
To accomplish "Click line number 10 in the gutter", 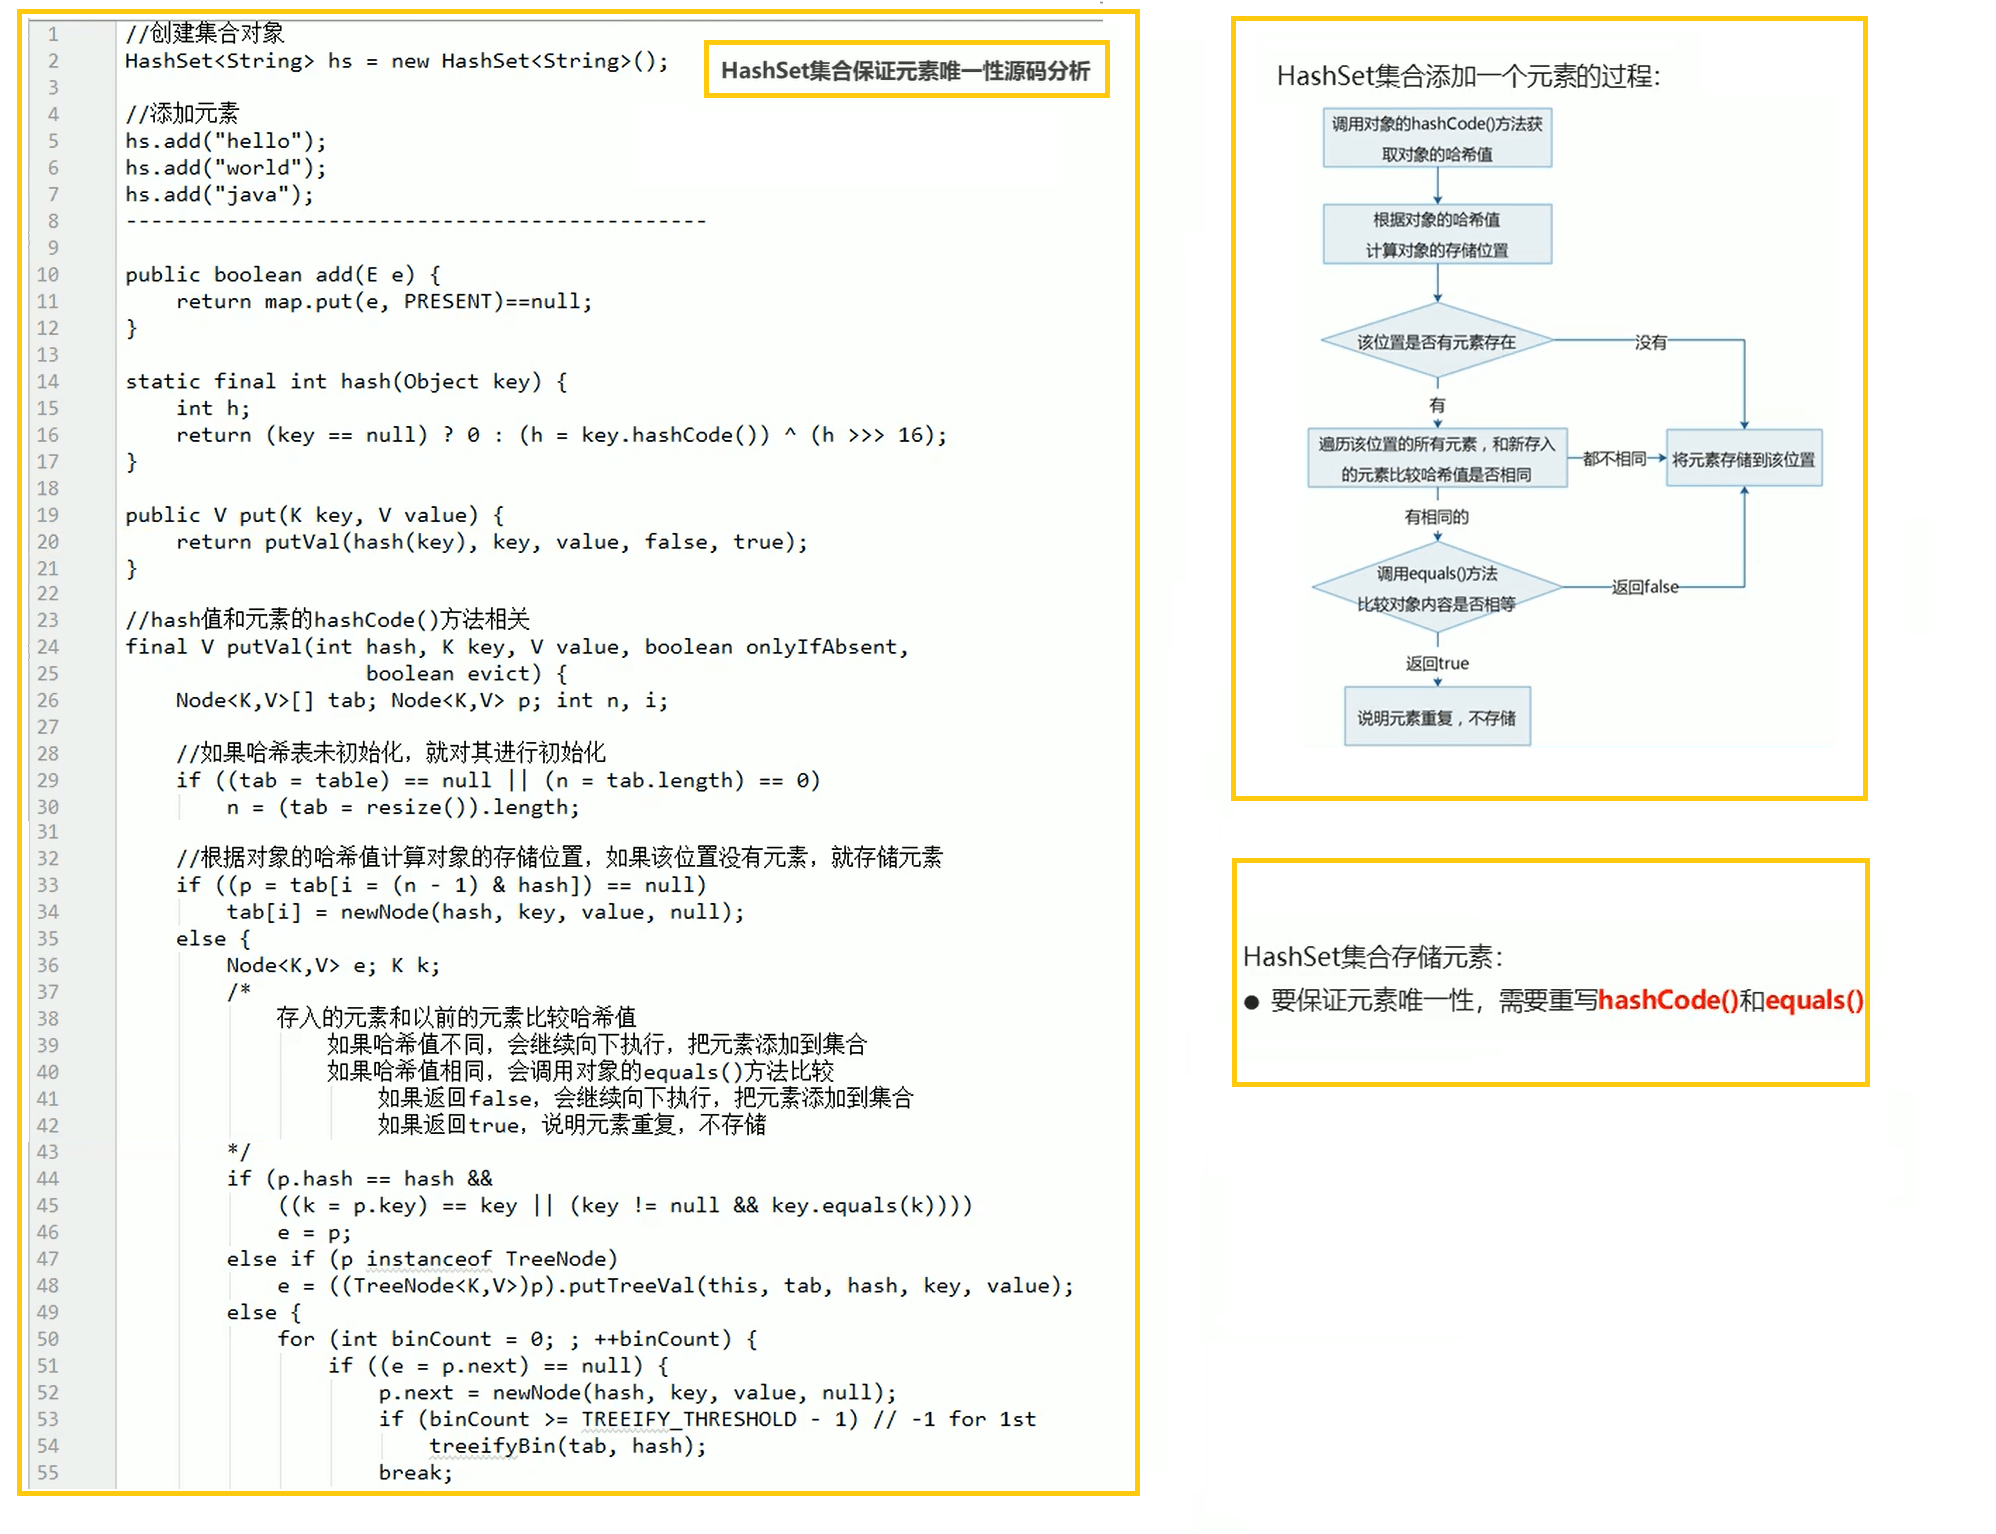I will (x=48, y=275).
